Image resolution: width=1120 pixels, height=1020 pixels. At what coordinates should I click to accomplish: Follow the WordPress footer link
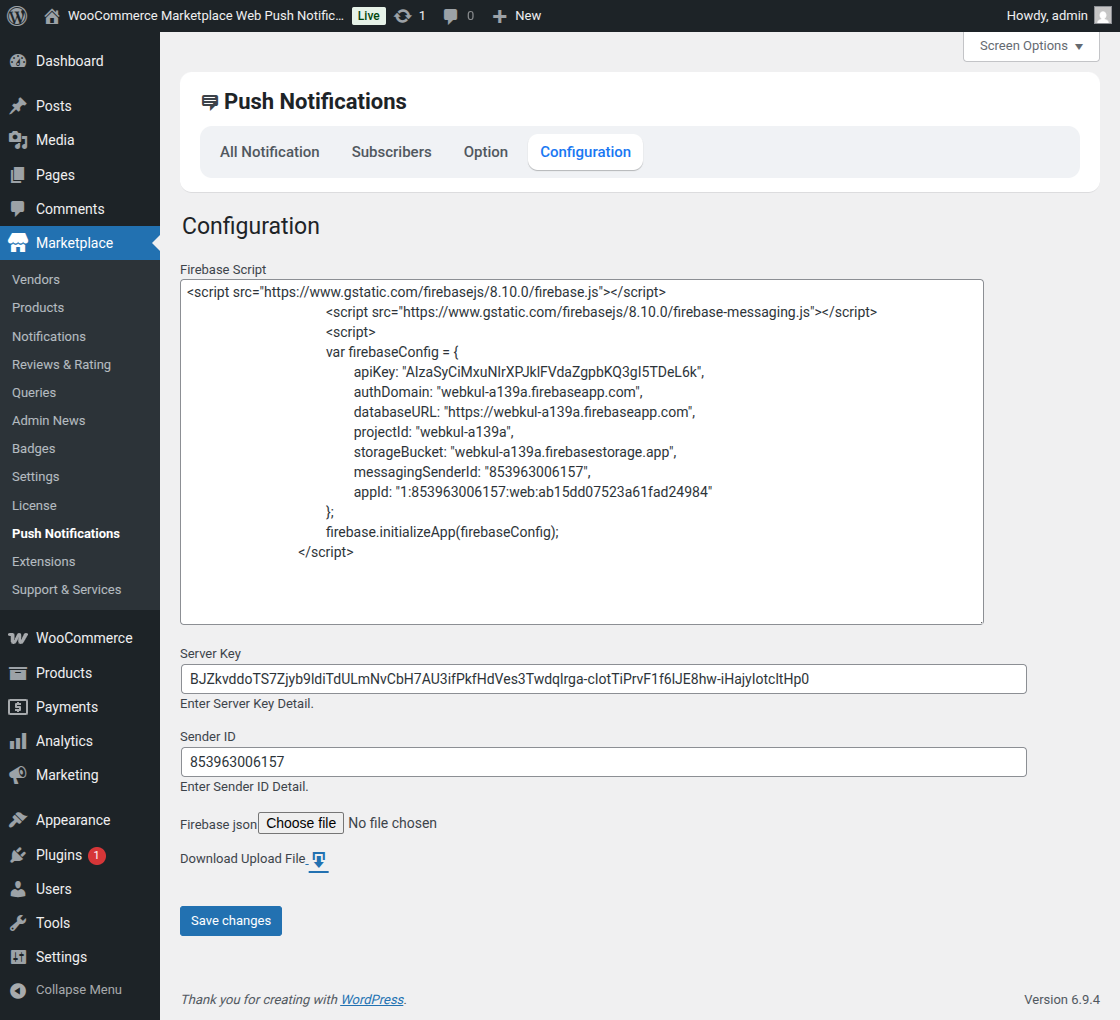click(372, 1000)
